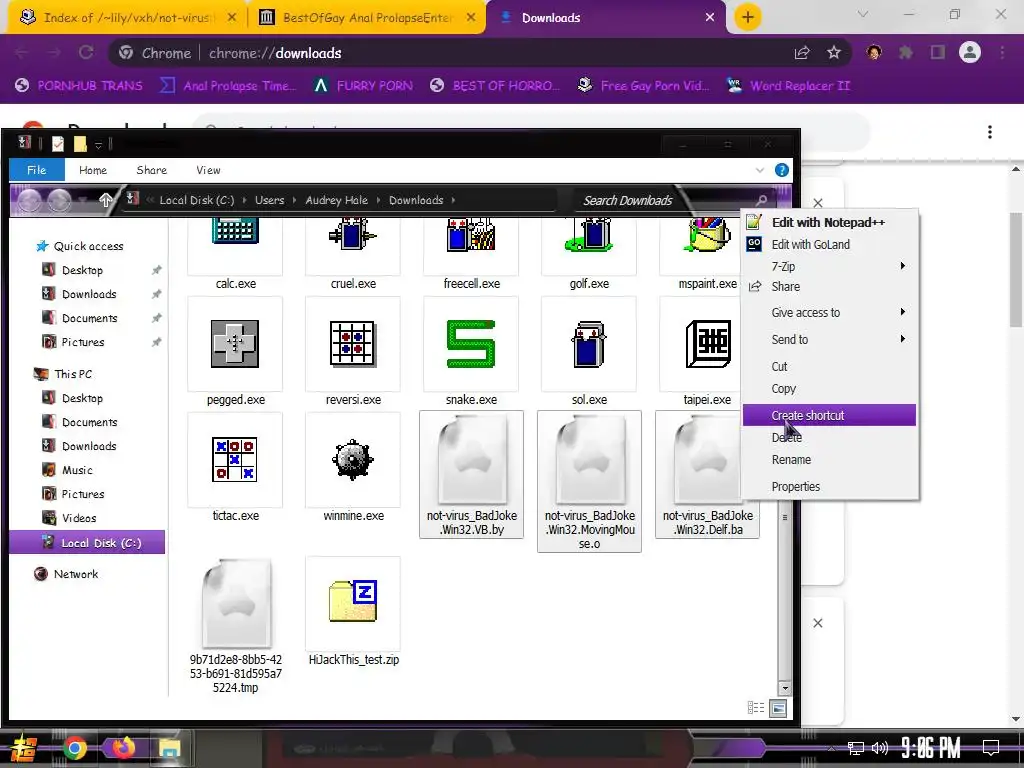Expand the Audrey Hale breadcrumb arrow
Viewport: 1024px width, 768px height.
(x=378, y=200)
